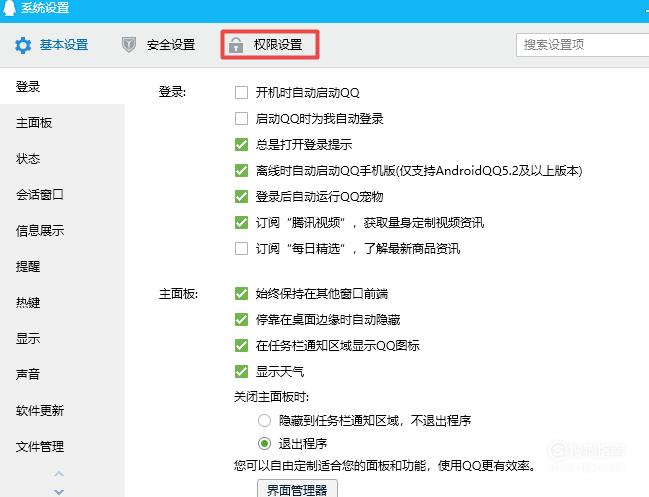Click the QQ penguin icon in title bar
The width and height of the screenshot is (649, 497).
click(9, 7)
